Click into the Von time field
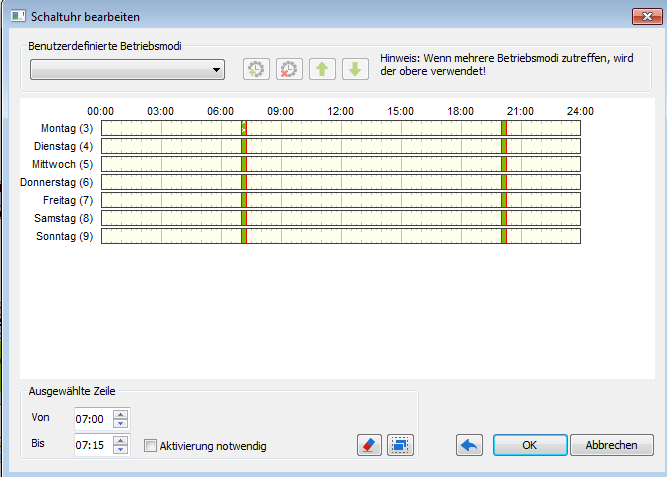The width and height of the screenshot is (667, 477). pyautogui.click(x=92, y=419)
